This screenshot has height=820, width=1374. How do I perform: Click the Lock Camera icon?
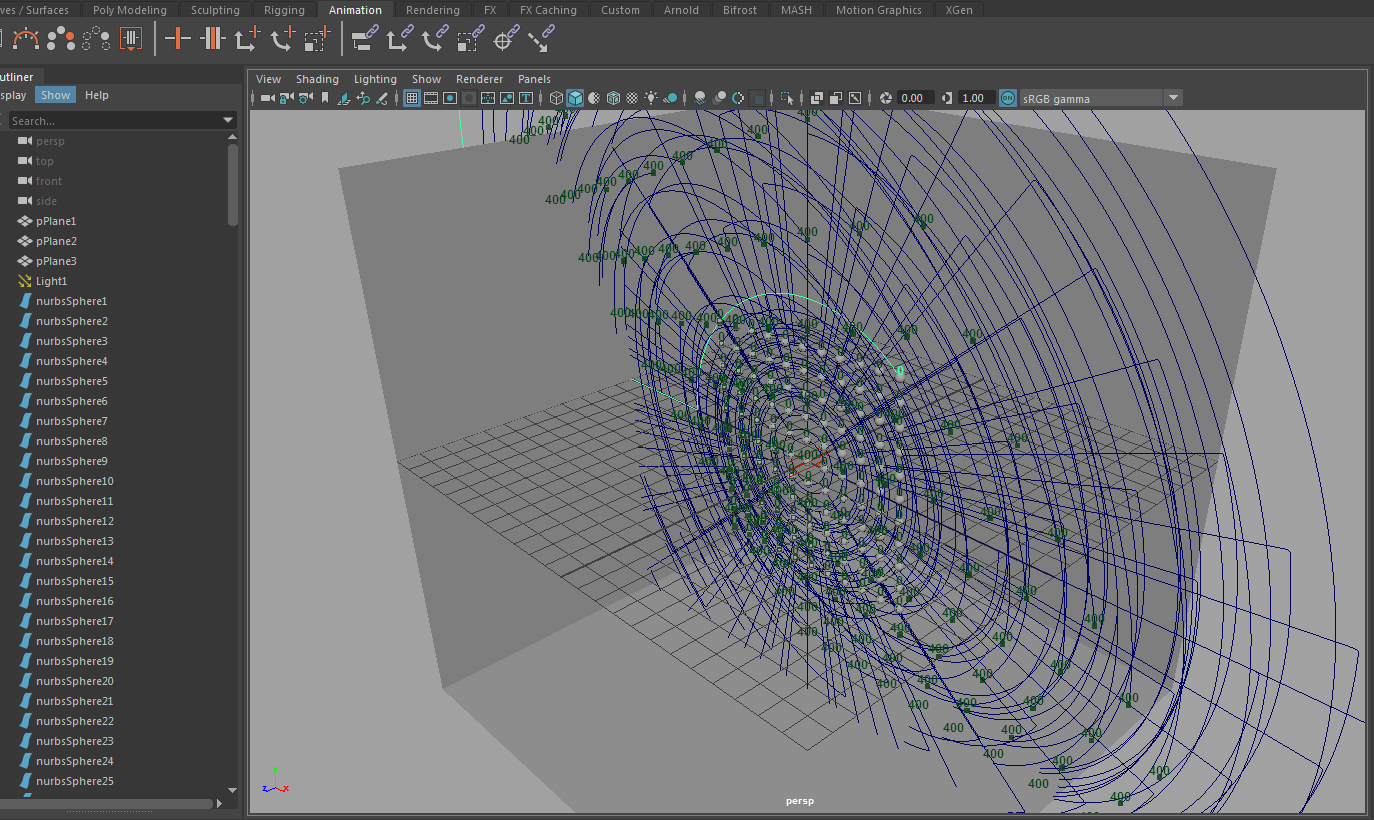[x=287, y=98]
